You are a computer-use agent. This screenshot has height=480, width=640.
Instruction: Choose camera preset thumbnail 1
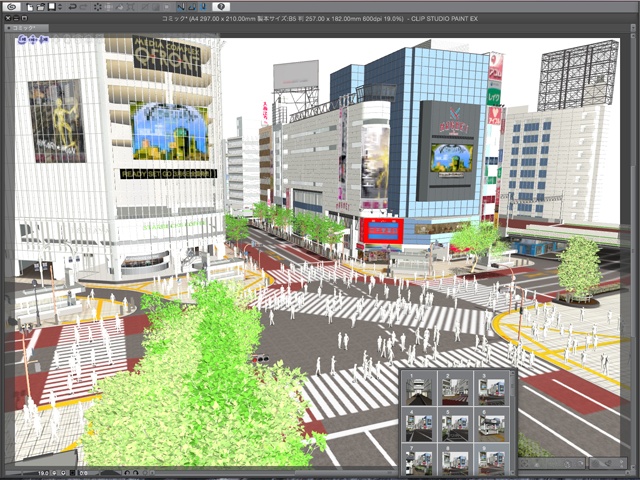pyautogui.click(x=419, y=389)
